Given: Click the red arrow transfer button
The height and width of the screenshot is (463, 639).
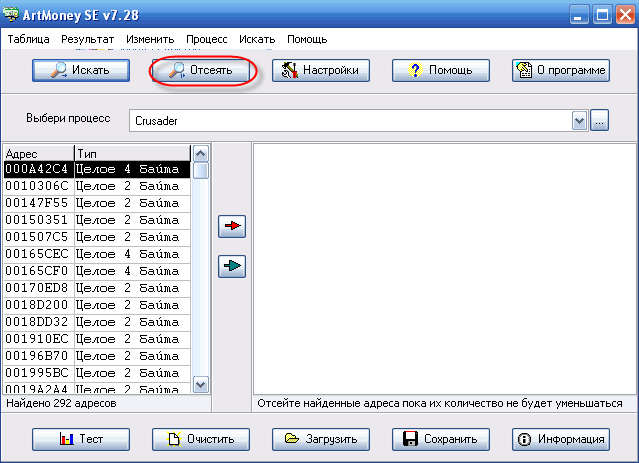Looking at the screenshot, I should 232,226.
